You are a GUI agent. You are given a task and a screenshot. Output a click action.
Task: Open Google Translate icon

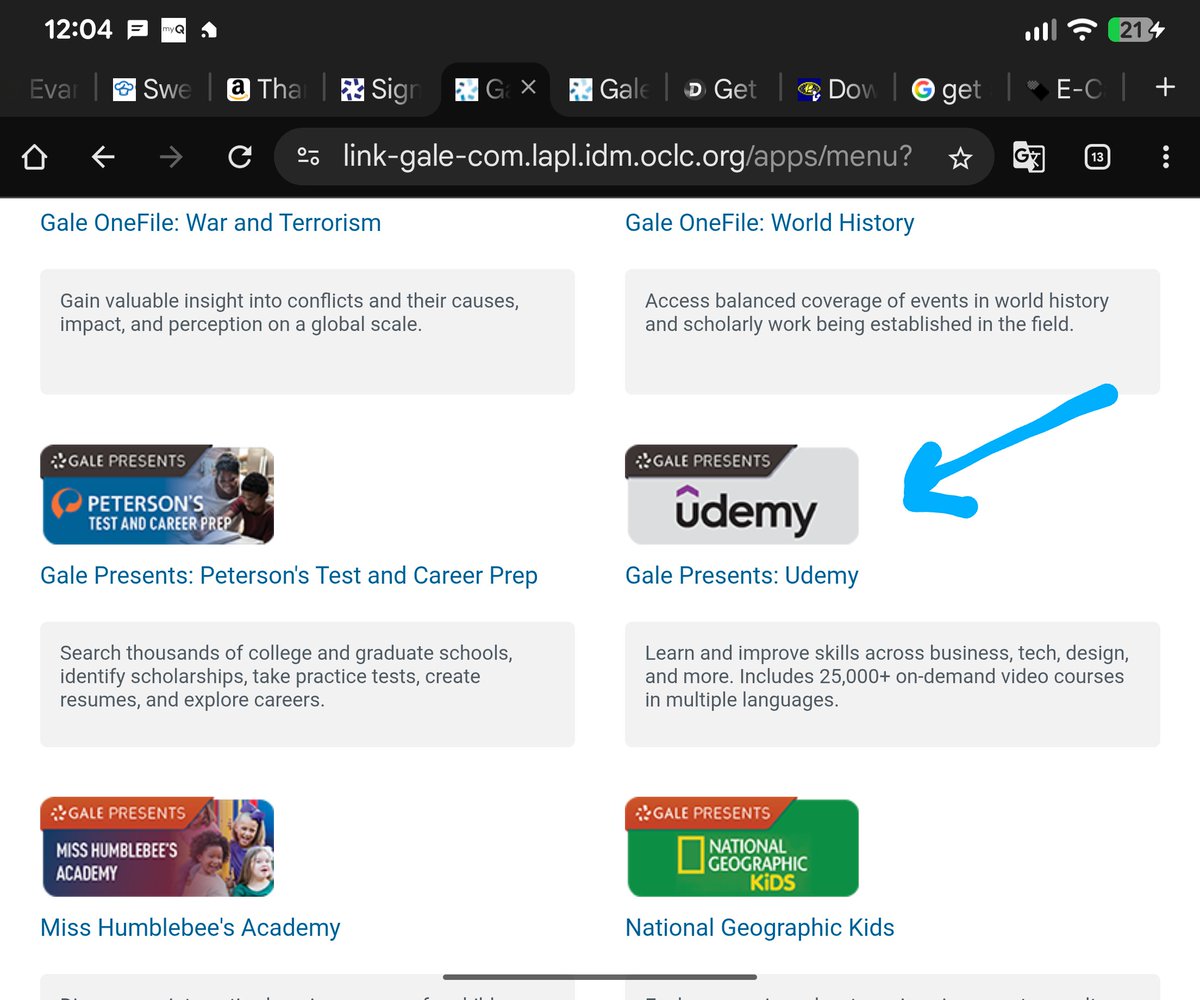1029,157
